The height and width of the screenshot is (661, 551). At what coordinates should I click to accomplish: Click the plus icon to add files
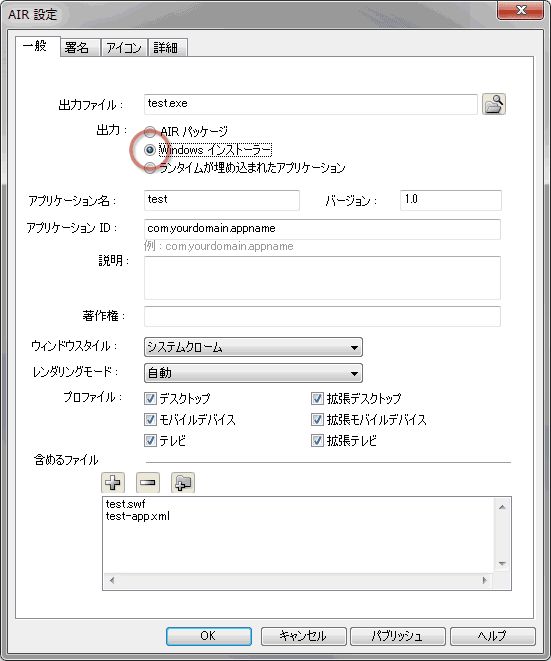coord(113,482)
